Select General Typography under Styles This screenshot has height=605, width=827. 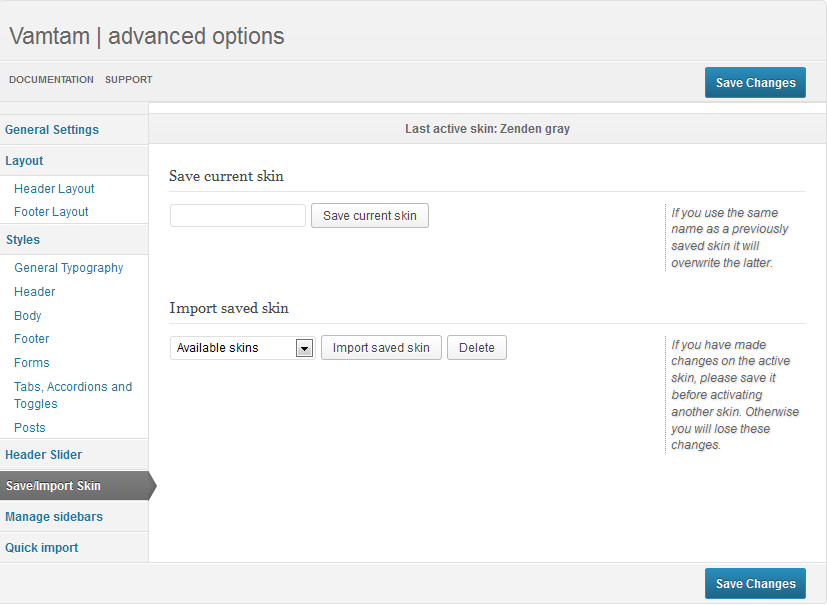[x=69, y=268]
